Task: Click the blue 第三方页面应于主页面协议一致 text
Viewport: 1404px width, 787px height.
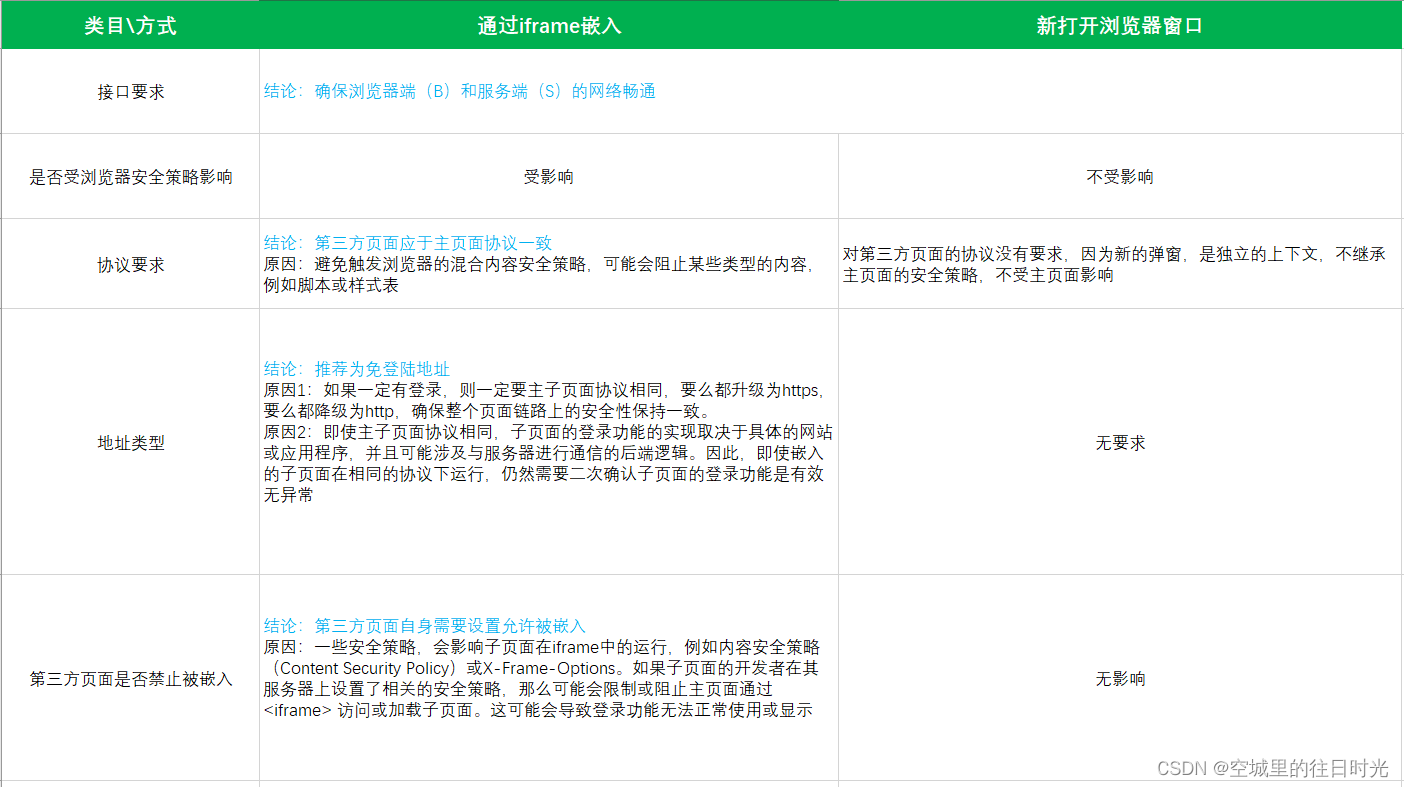Action: (408, 244)
